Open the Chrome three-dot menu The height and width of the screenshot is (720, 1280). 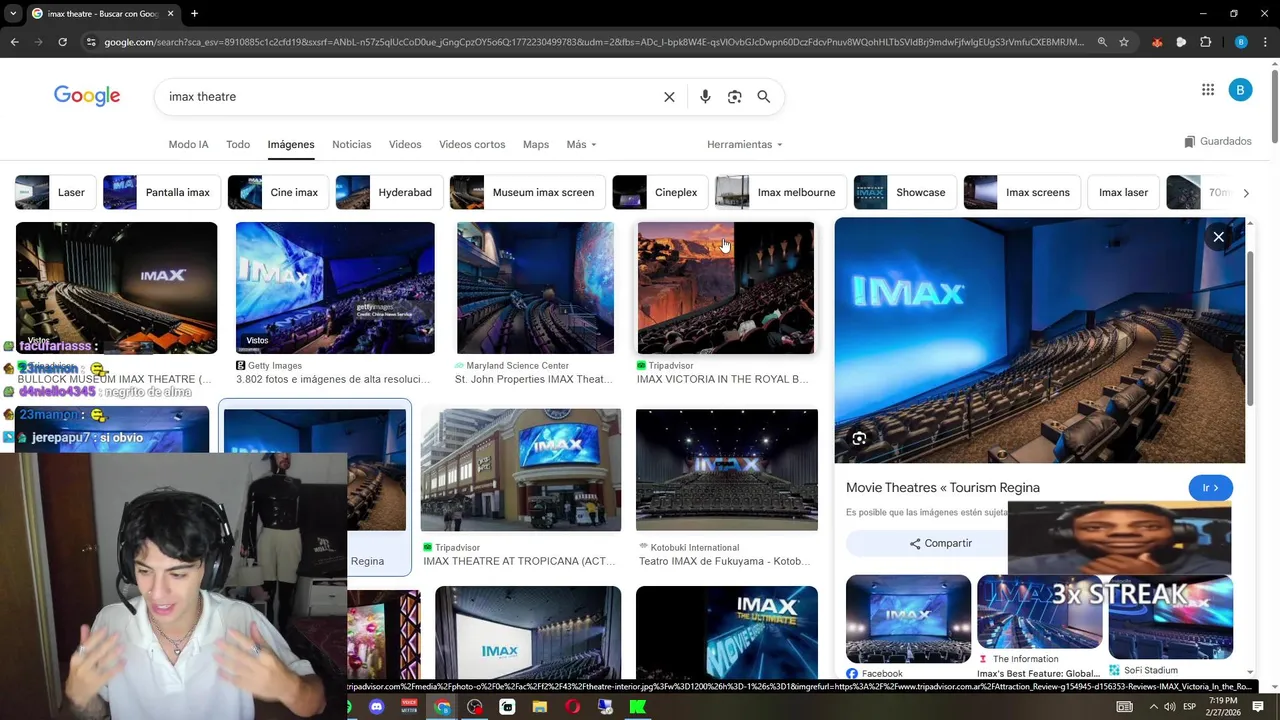1264,42
